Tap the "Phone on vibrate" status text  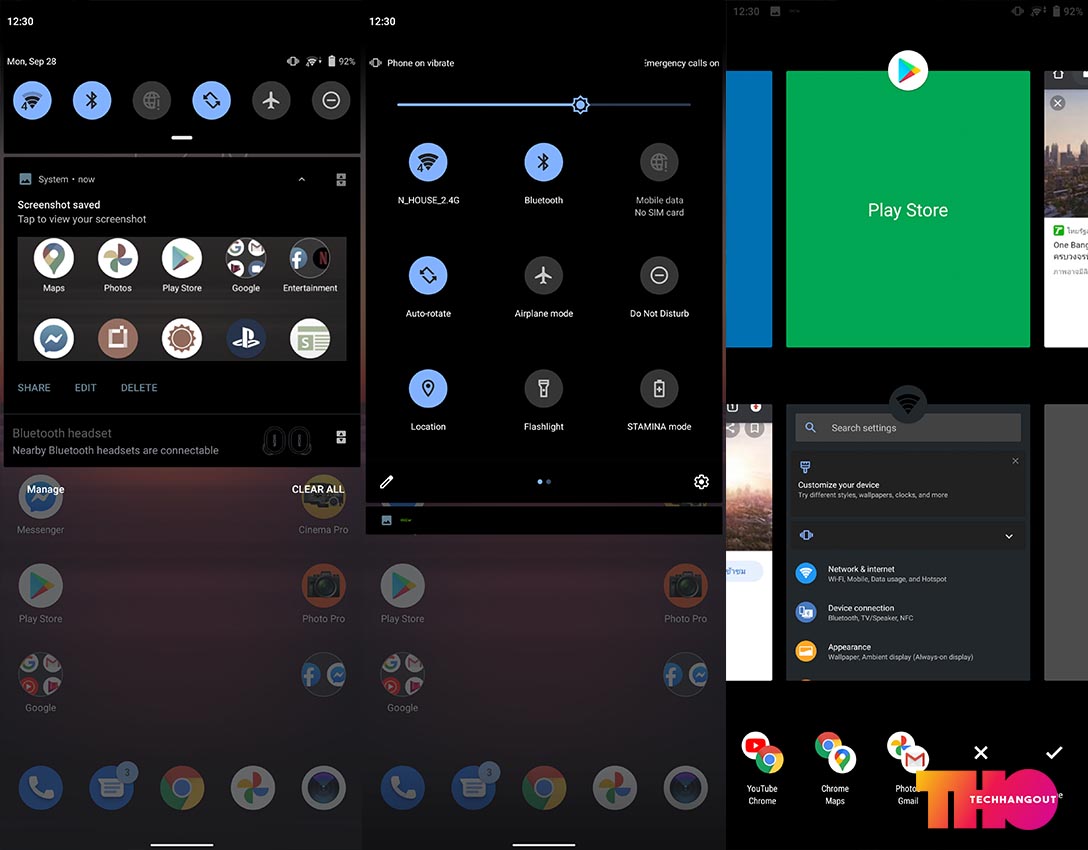click(x=420, y=63)
